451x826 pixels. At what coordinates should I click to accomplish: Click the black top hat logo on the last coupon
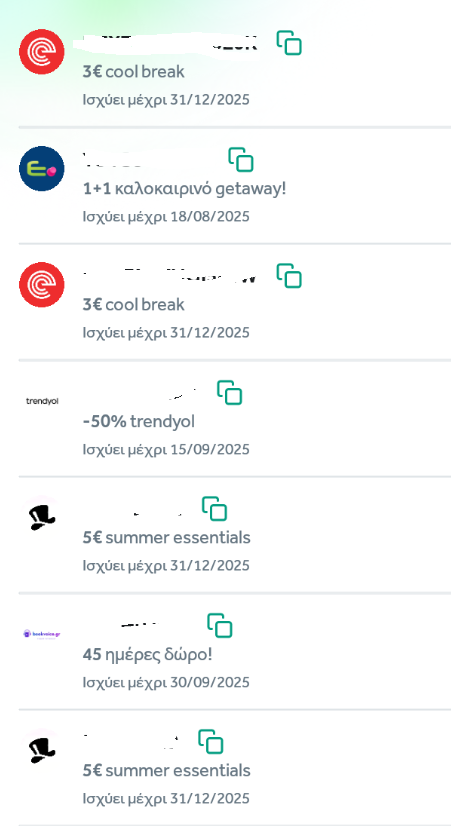pyautogui.click(x=42, y=750)
